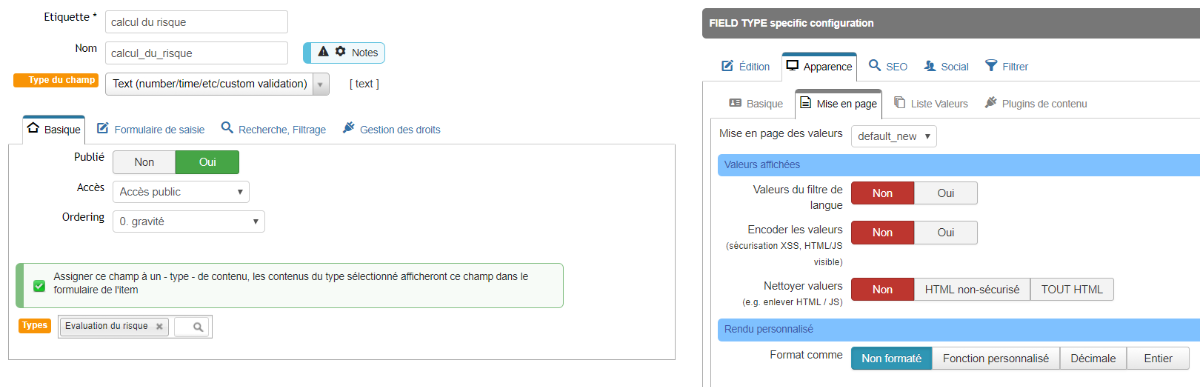Open the Notes button
The width and height of the screenshot is (1200, 387).
tap(344, 53)
